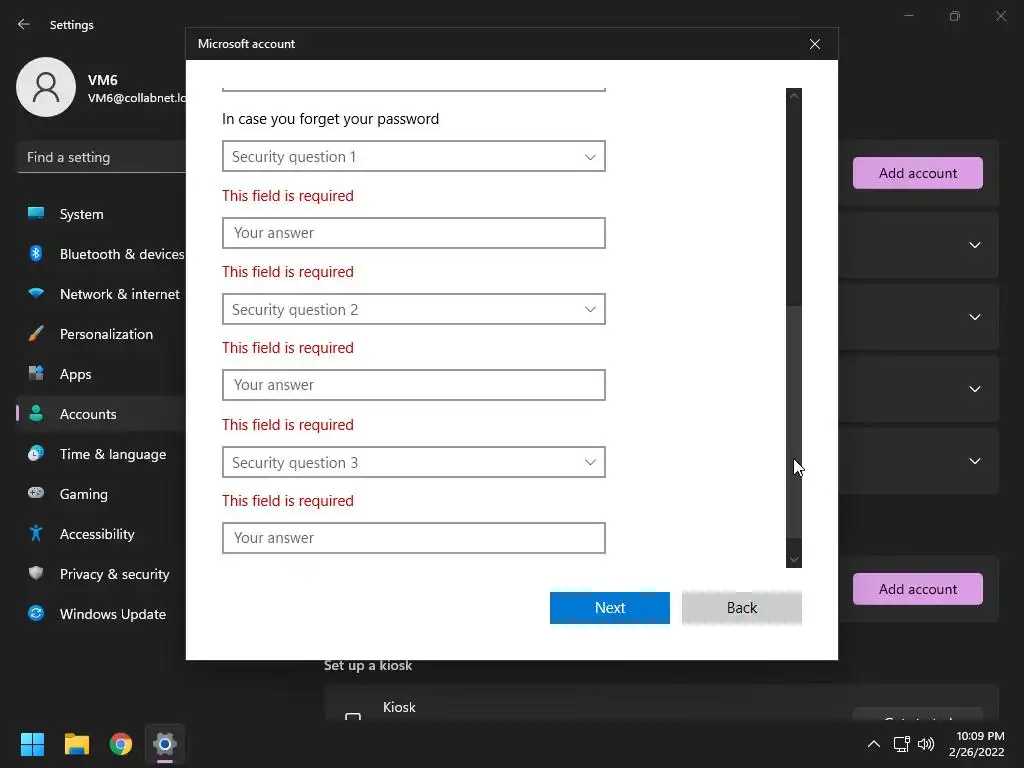Click the lower Add account button
This screenshot has width=1024, height=768.
click(918, 589)
